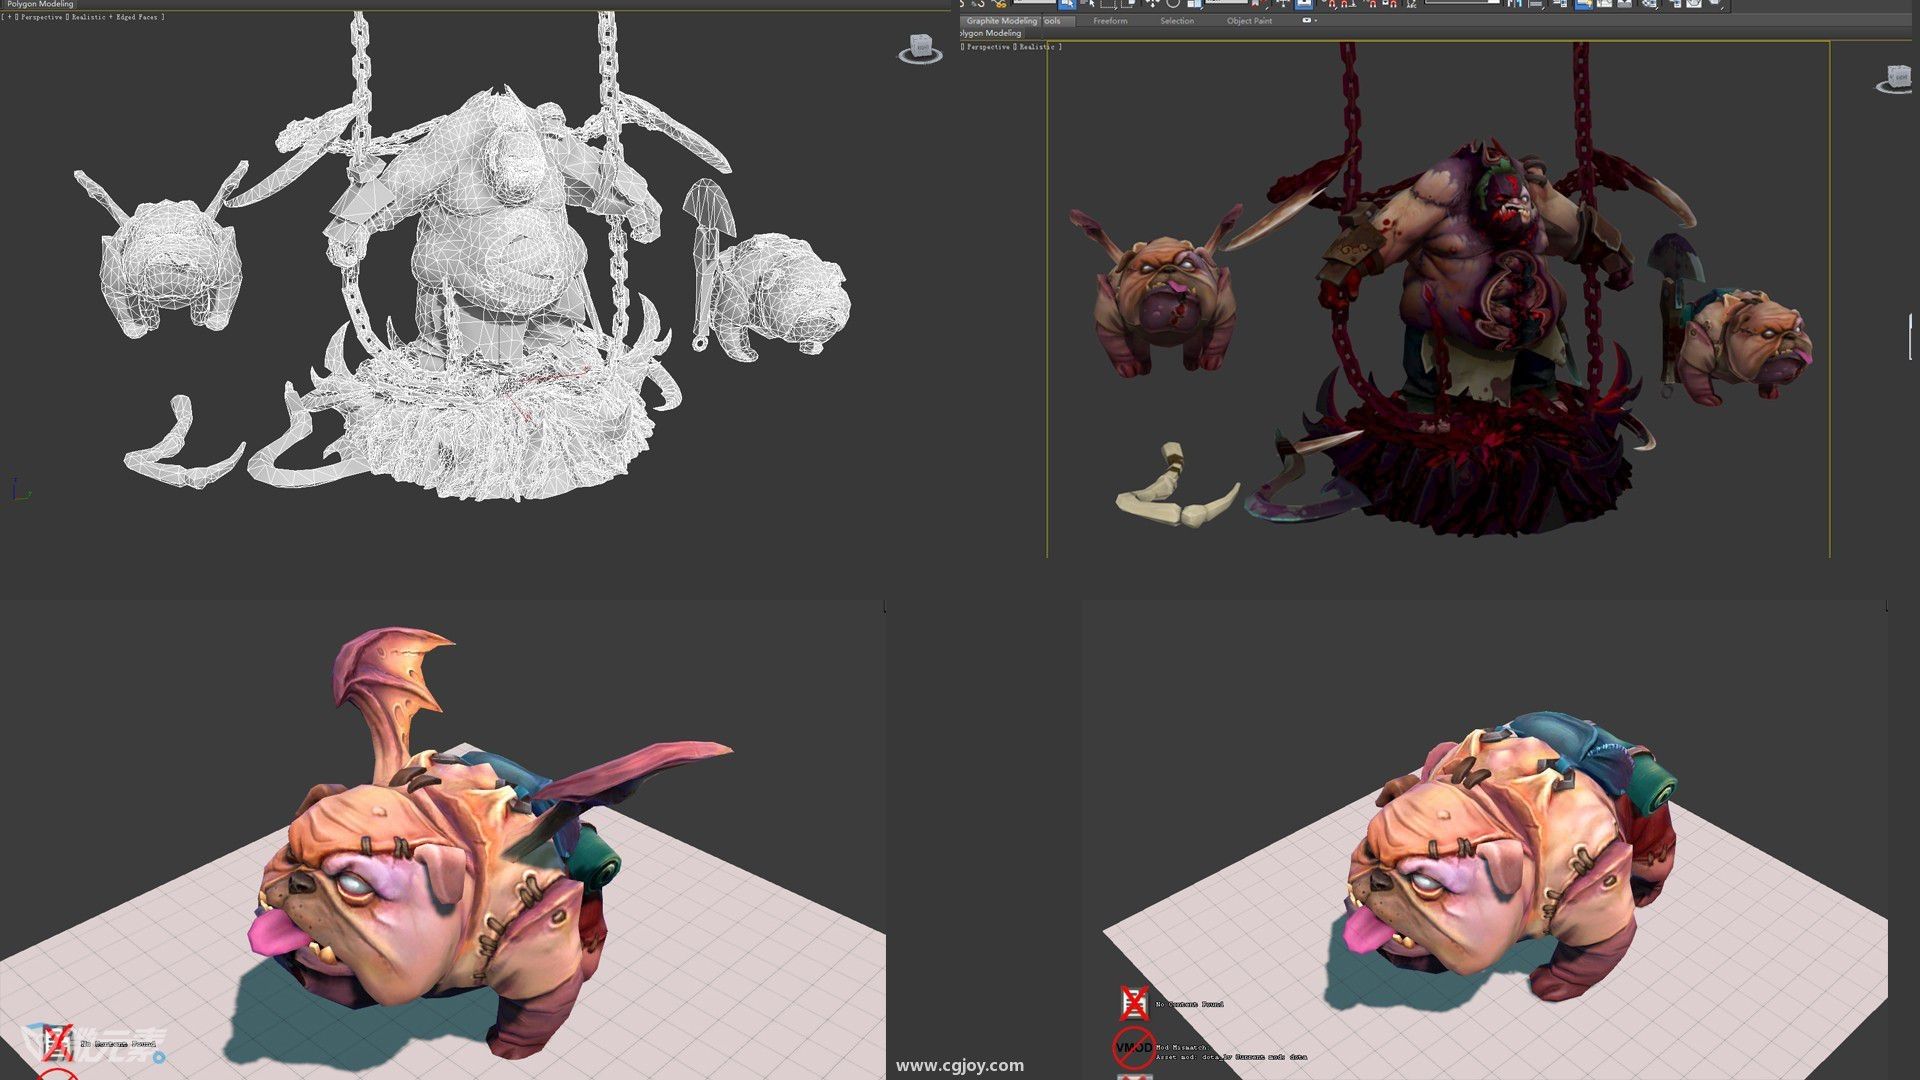Open the Selection ribbon tab
The width and height of the screenshot is (1920, 1080).
pyautogui.click(x=1177, y=21)
